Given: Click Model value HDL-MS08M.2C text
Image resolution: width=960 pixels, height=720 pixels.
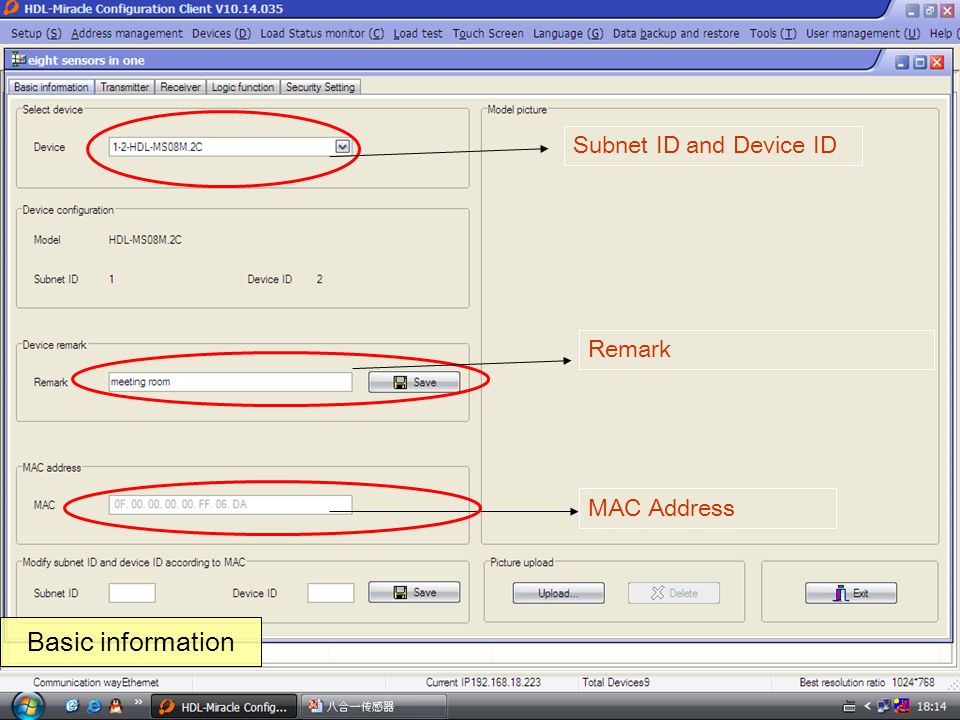Looking at the screenshot, I should point(145,240).
